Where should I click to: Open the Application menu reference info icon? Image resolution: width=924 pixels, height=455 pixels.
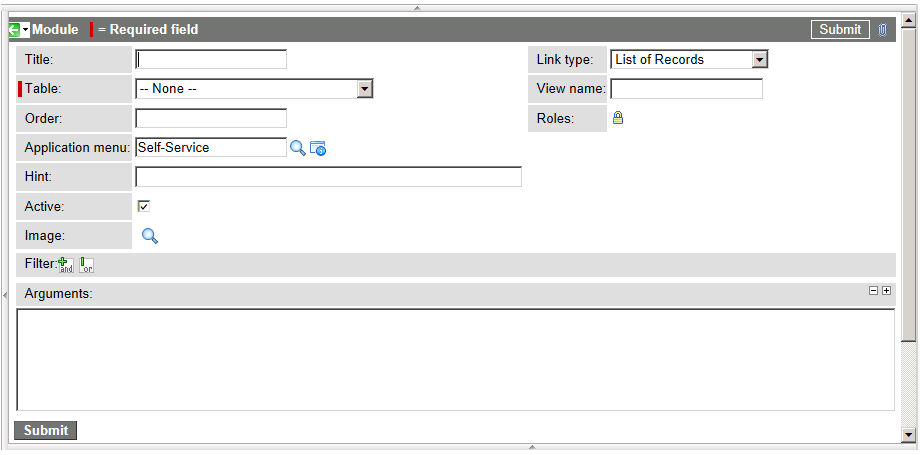click(318, 149)
